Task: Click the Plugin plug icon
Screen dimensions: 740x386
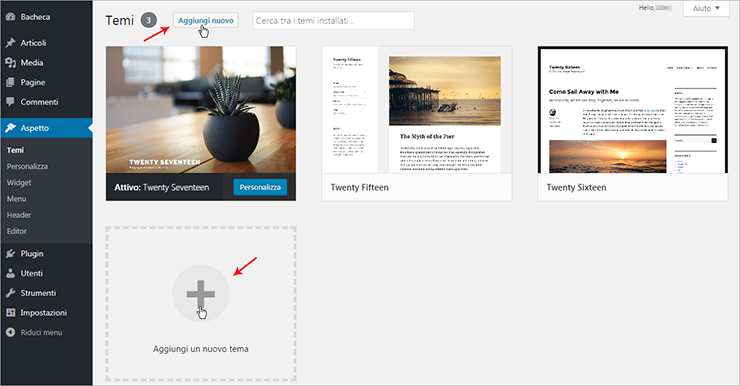Action: (x=10, y=254)
